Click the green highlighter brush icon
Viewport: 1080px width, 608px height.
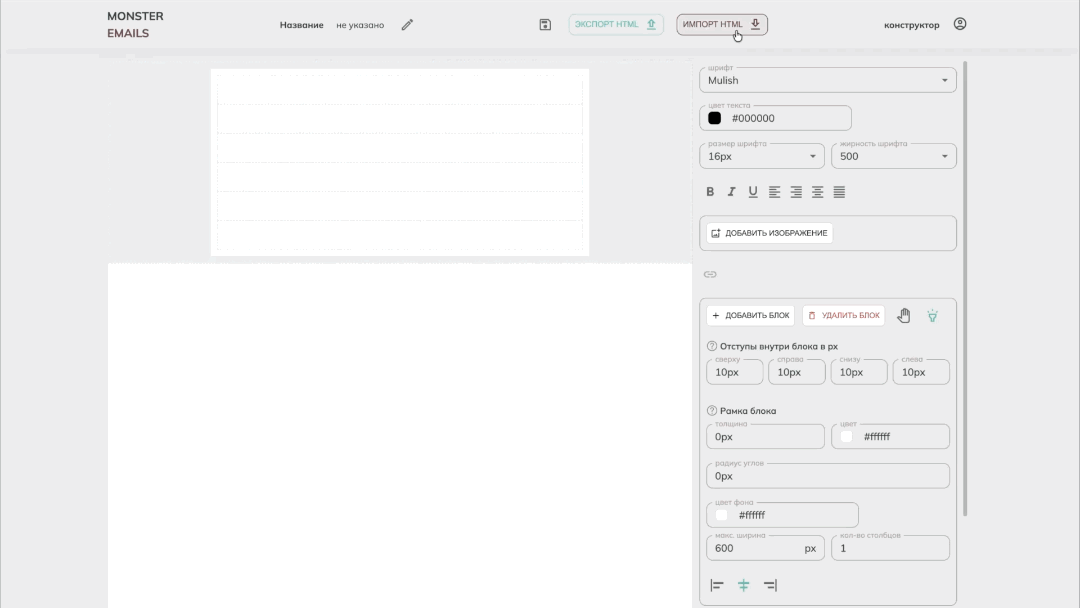click(x=932, y=316)
